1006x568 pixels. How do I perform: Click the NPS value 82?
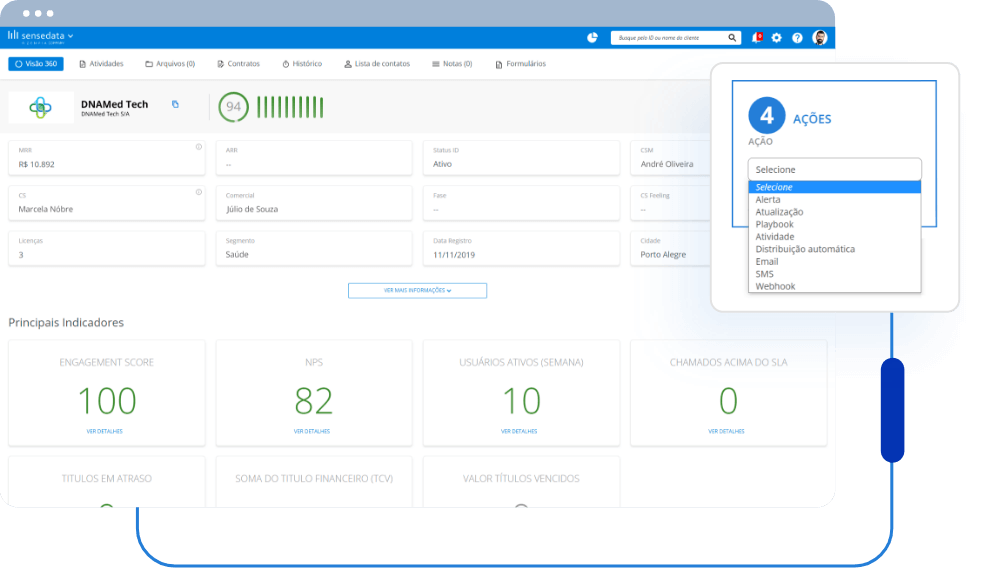pos(314,401)
